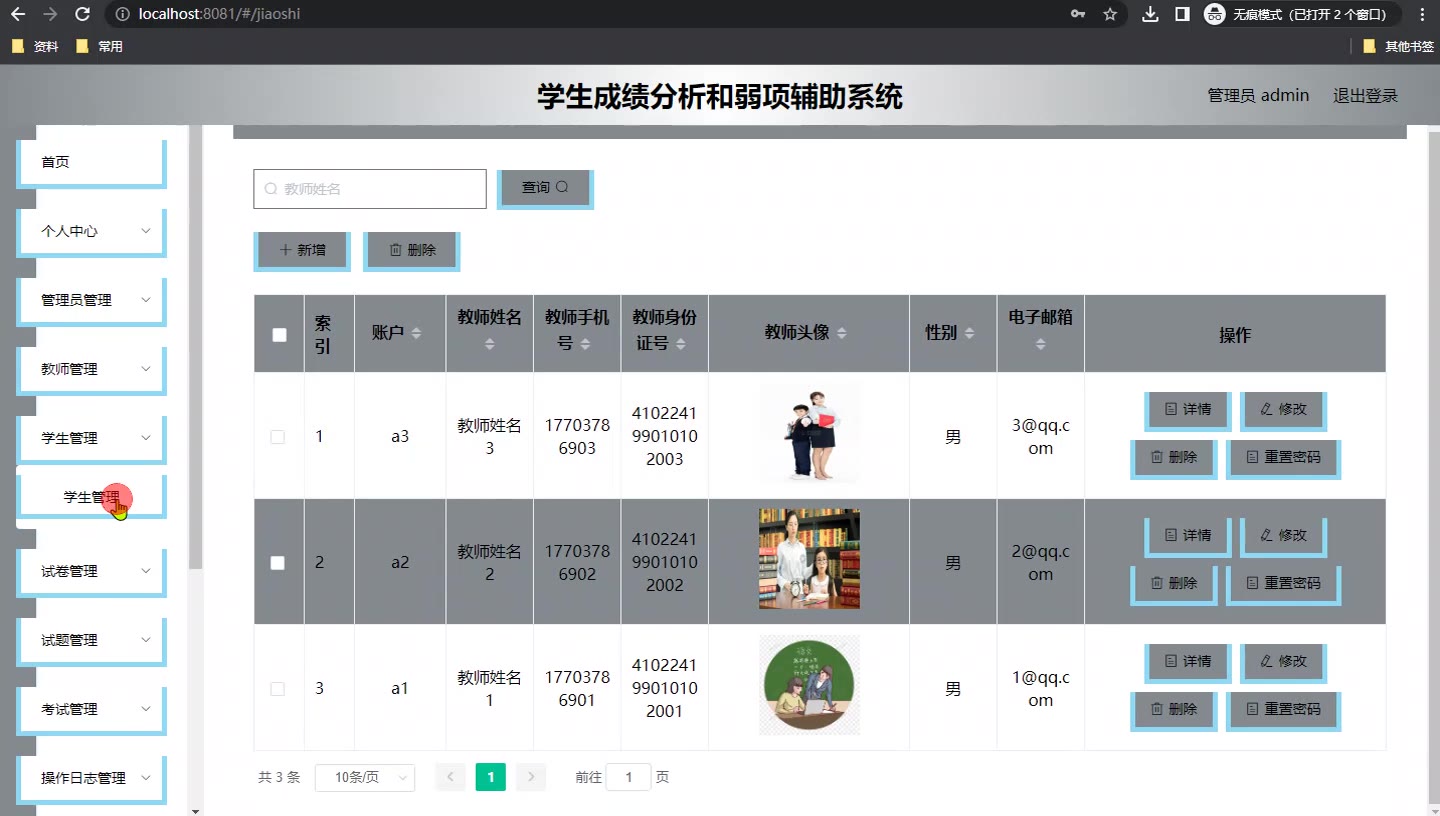Expand 管理员管理 sidebar menu

[92, 300]
